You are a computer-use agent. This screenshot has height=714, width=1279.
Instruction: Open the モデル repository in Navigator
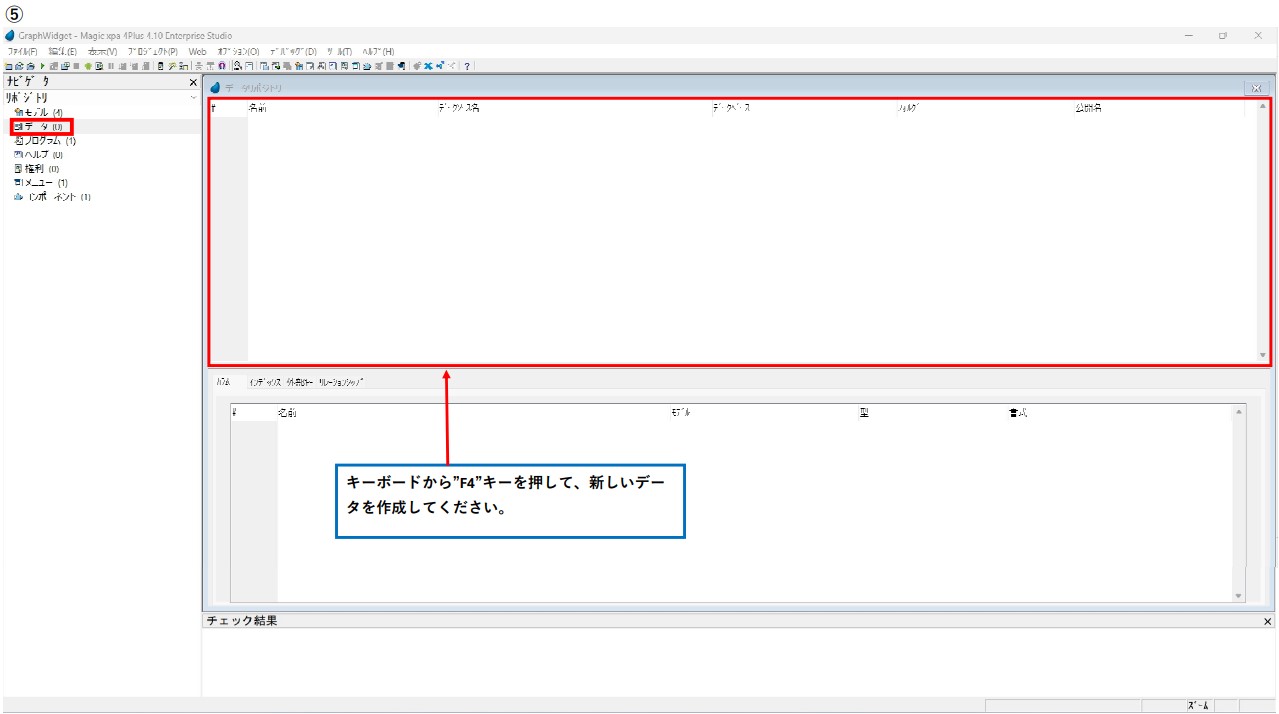pos(39,113)
